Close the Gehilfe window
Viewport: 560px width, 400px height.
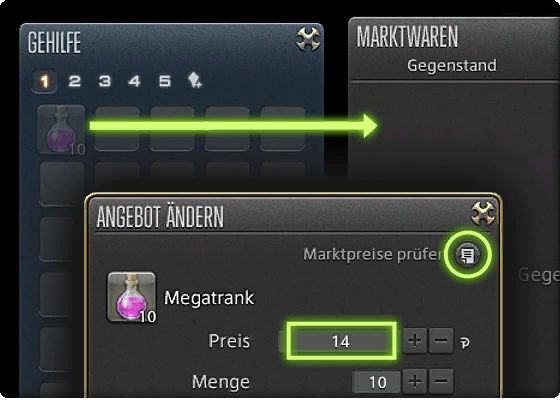(308, 39)
